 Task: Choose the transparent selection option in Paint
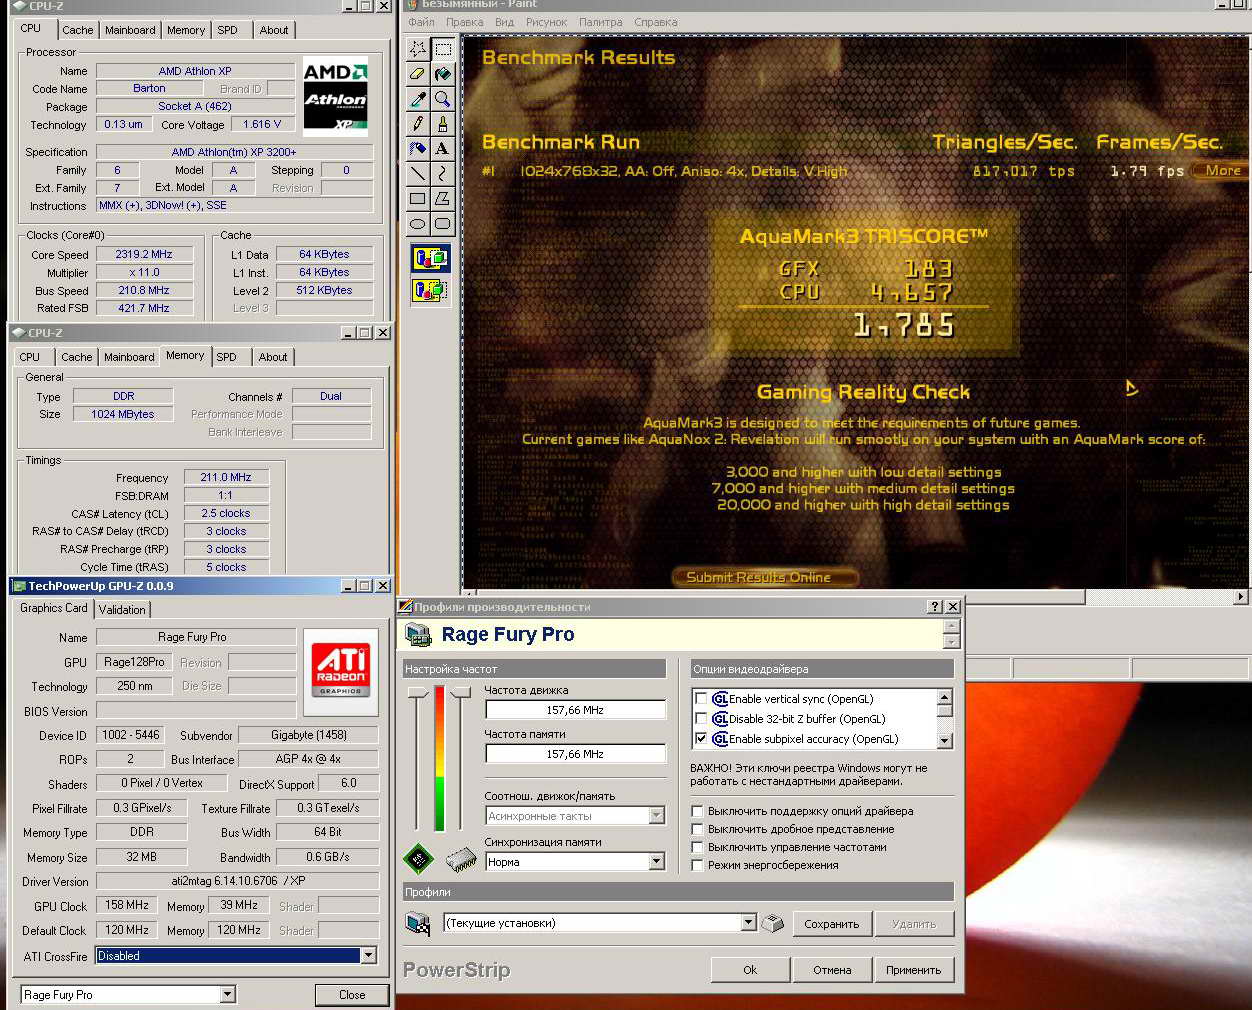click(x=430, y=290)
